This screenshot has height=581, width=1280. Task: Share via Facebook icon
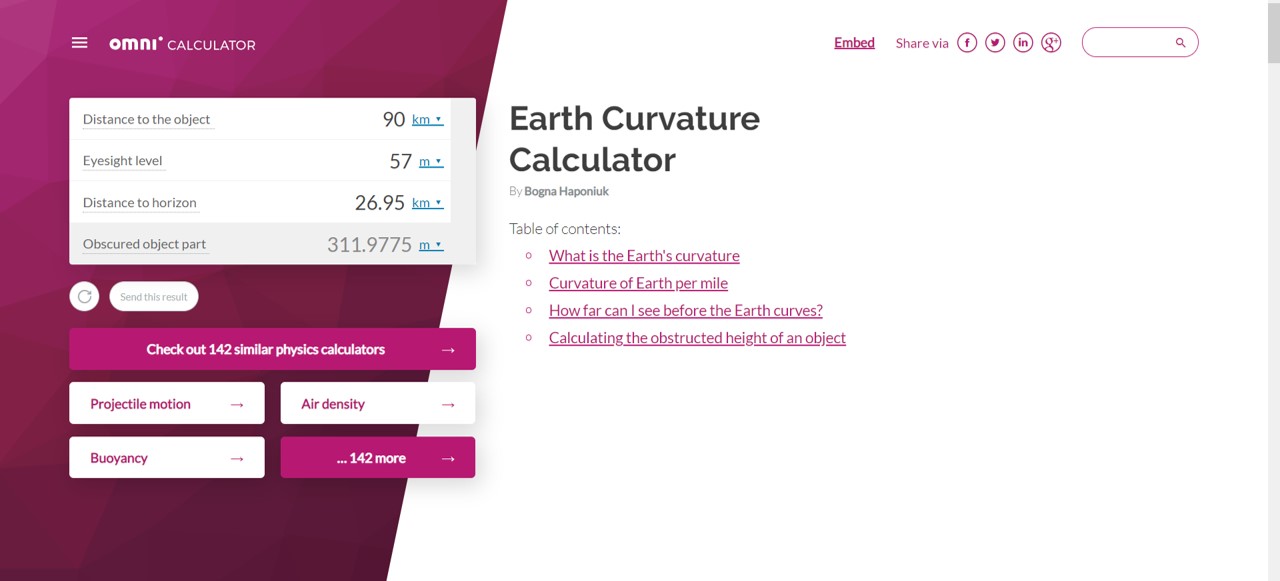click(x=967, y=42)
